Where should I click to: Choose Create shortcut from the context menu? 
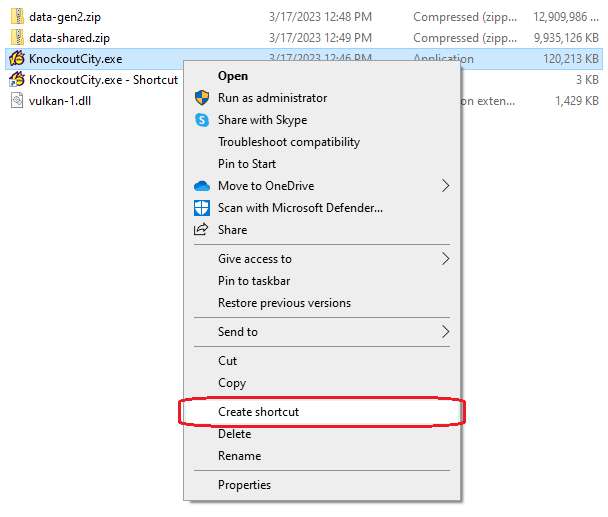pos(258,412)
